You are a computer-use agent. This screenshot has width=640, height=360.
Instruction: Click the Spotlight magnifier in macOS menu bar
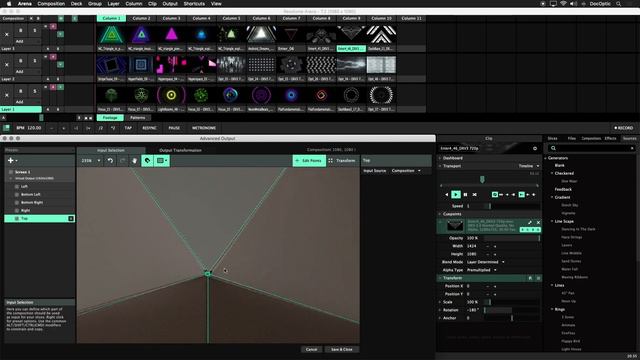pos(619,4)
